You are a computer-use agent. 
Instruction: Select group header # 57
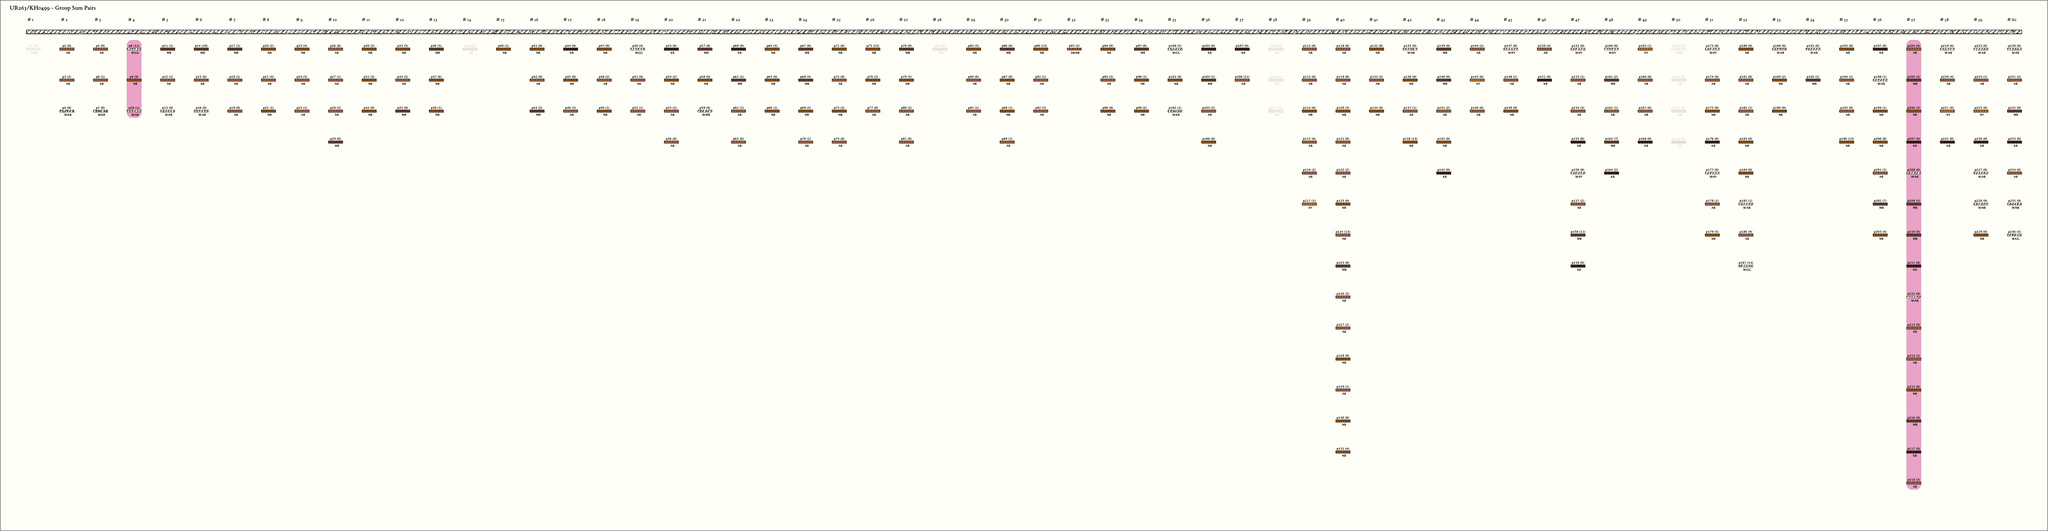tap(1911, 20)
